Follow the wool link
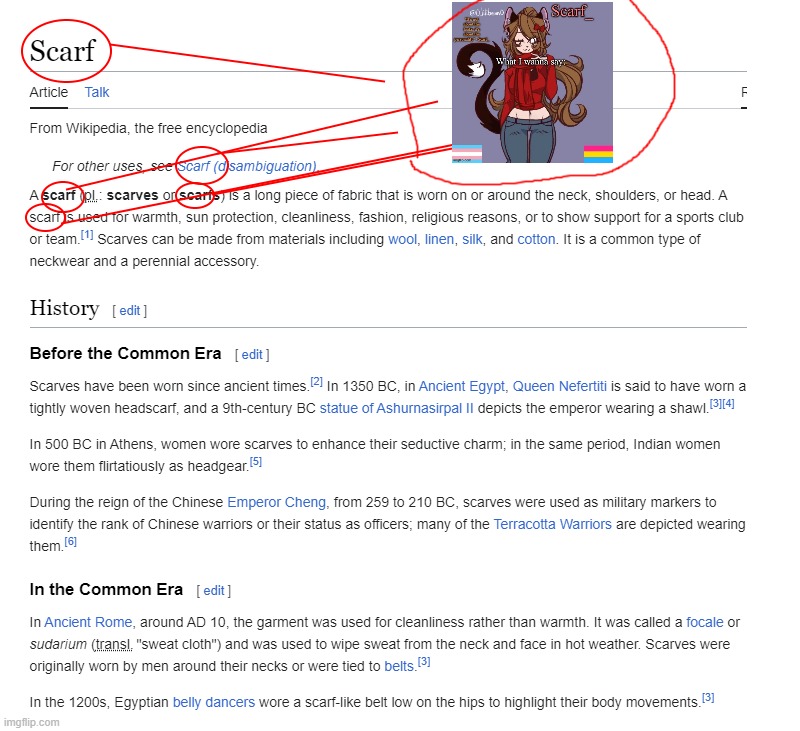Image resolution: width=800 pixels, height=731 pixels. 402,239
